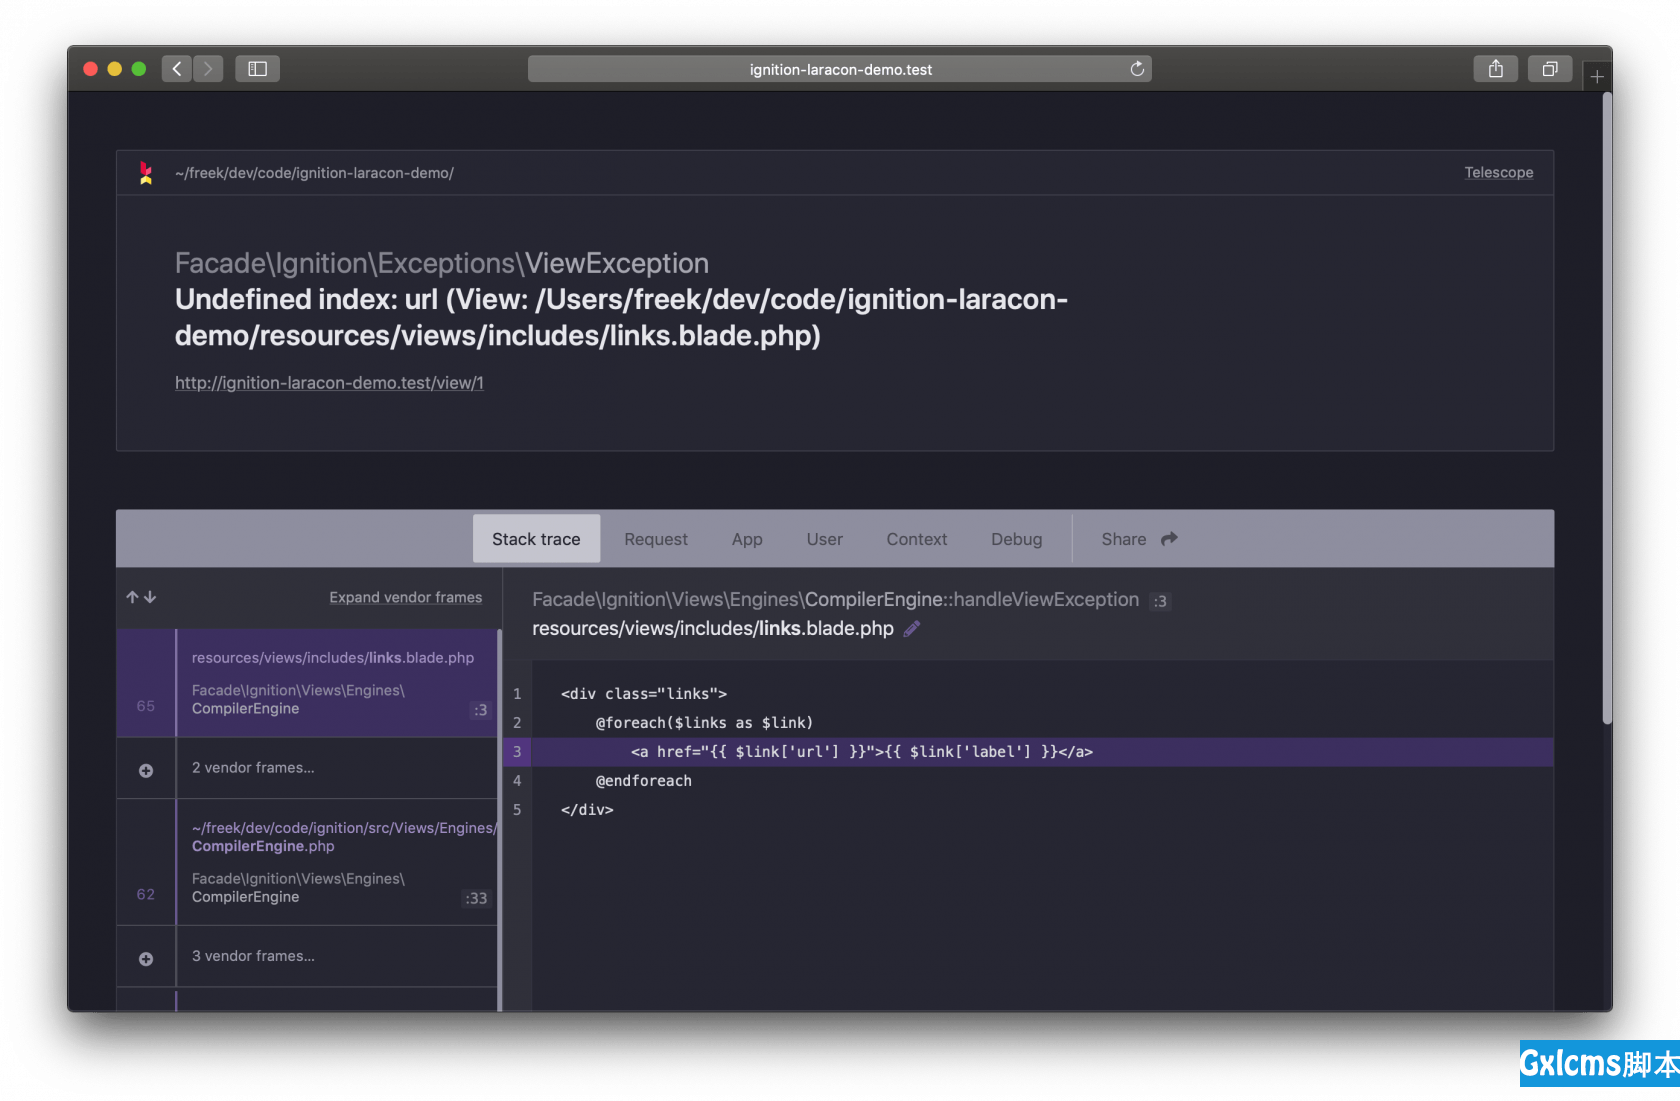Click the Safari forward arrow button
This screenshot has height=1101, width=1680.
click(x=208, y=69)
